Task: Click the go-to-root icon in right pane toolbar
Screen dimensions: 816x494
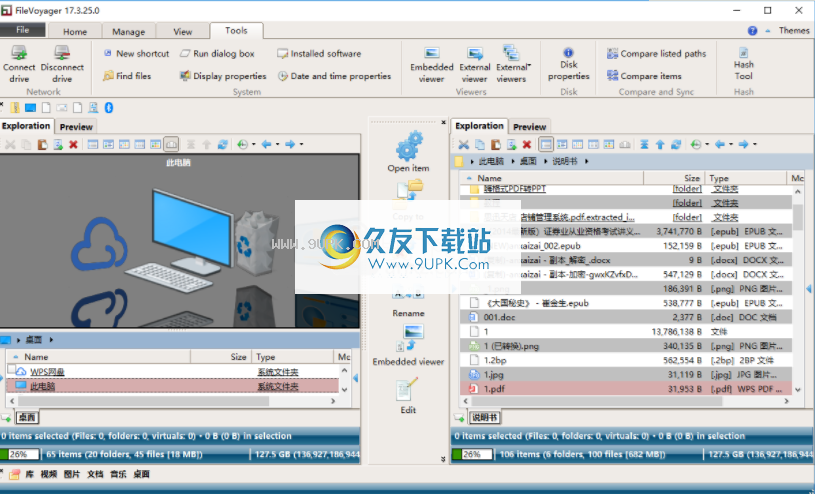Action: click(644, 145)
